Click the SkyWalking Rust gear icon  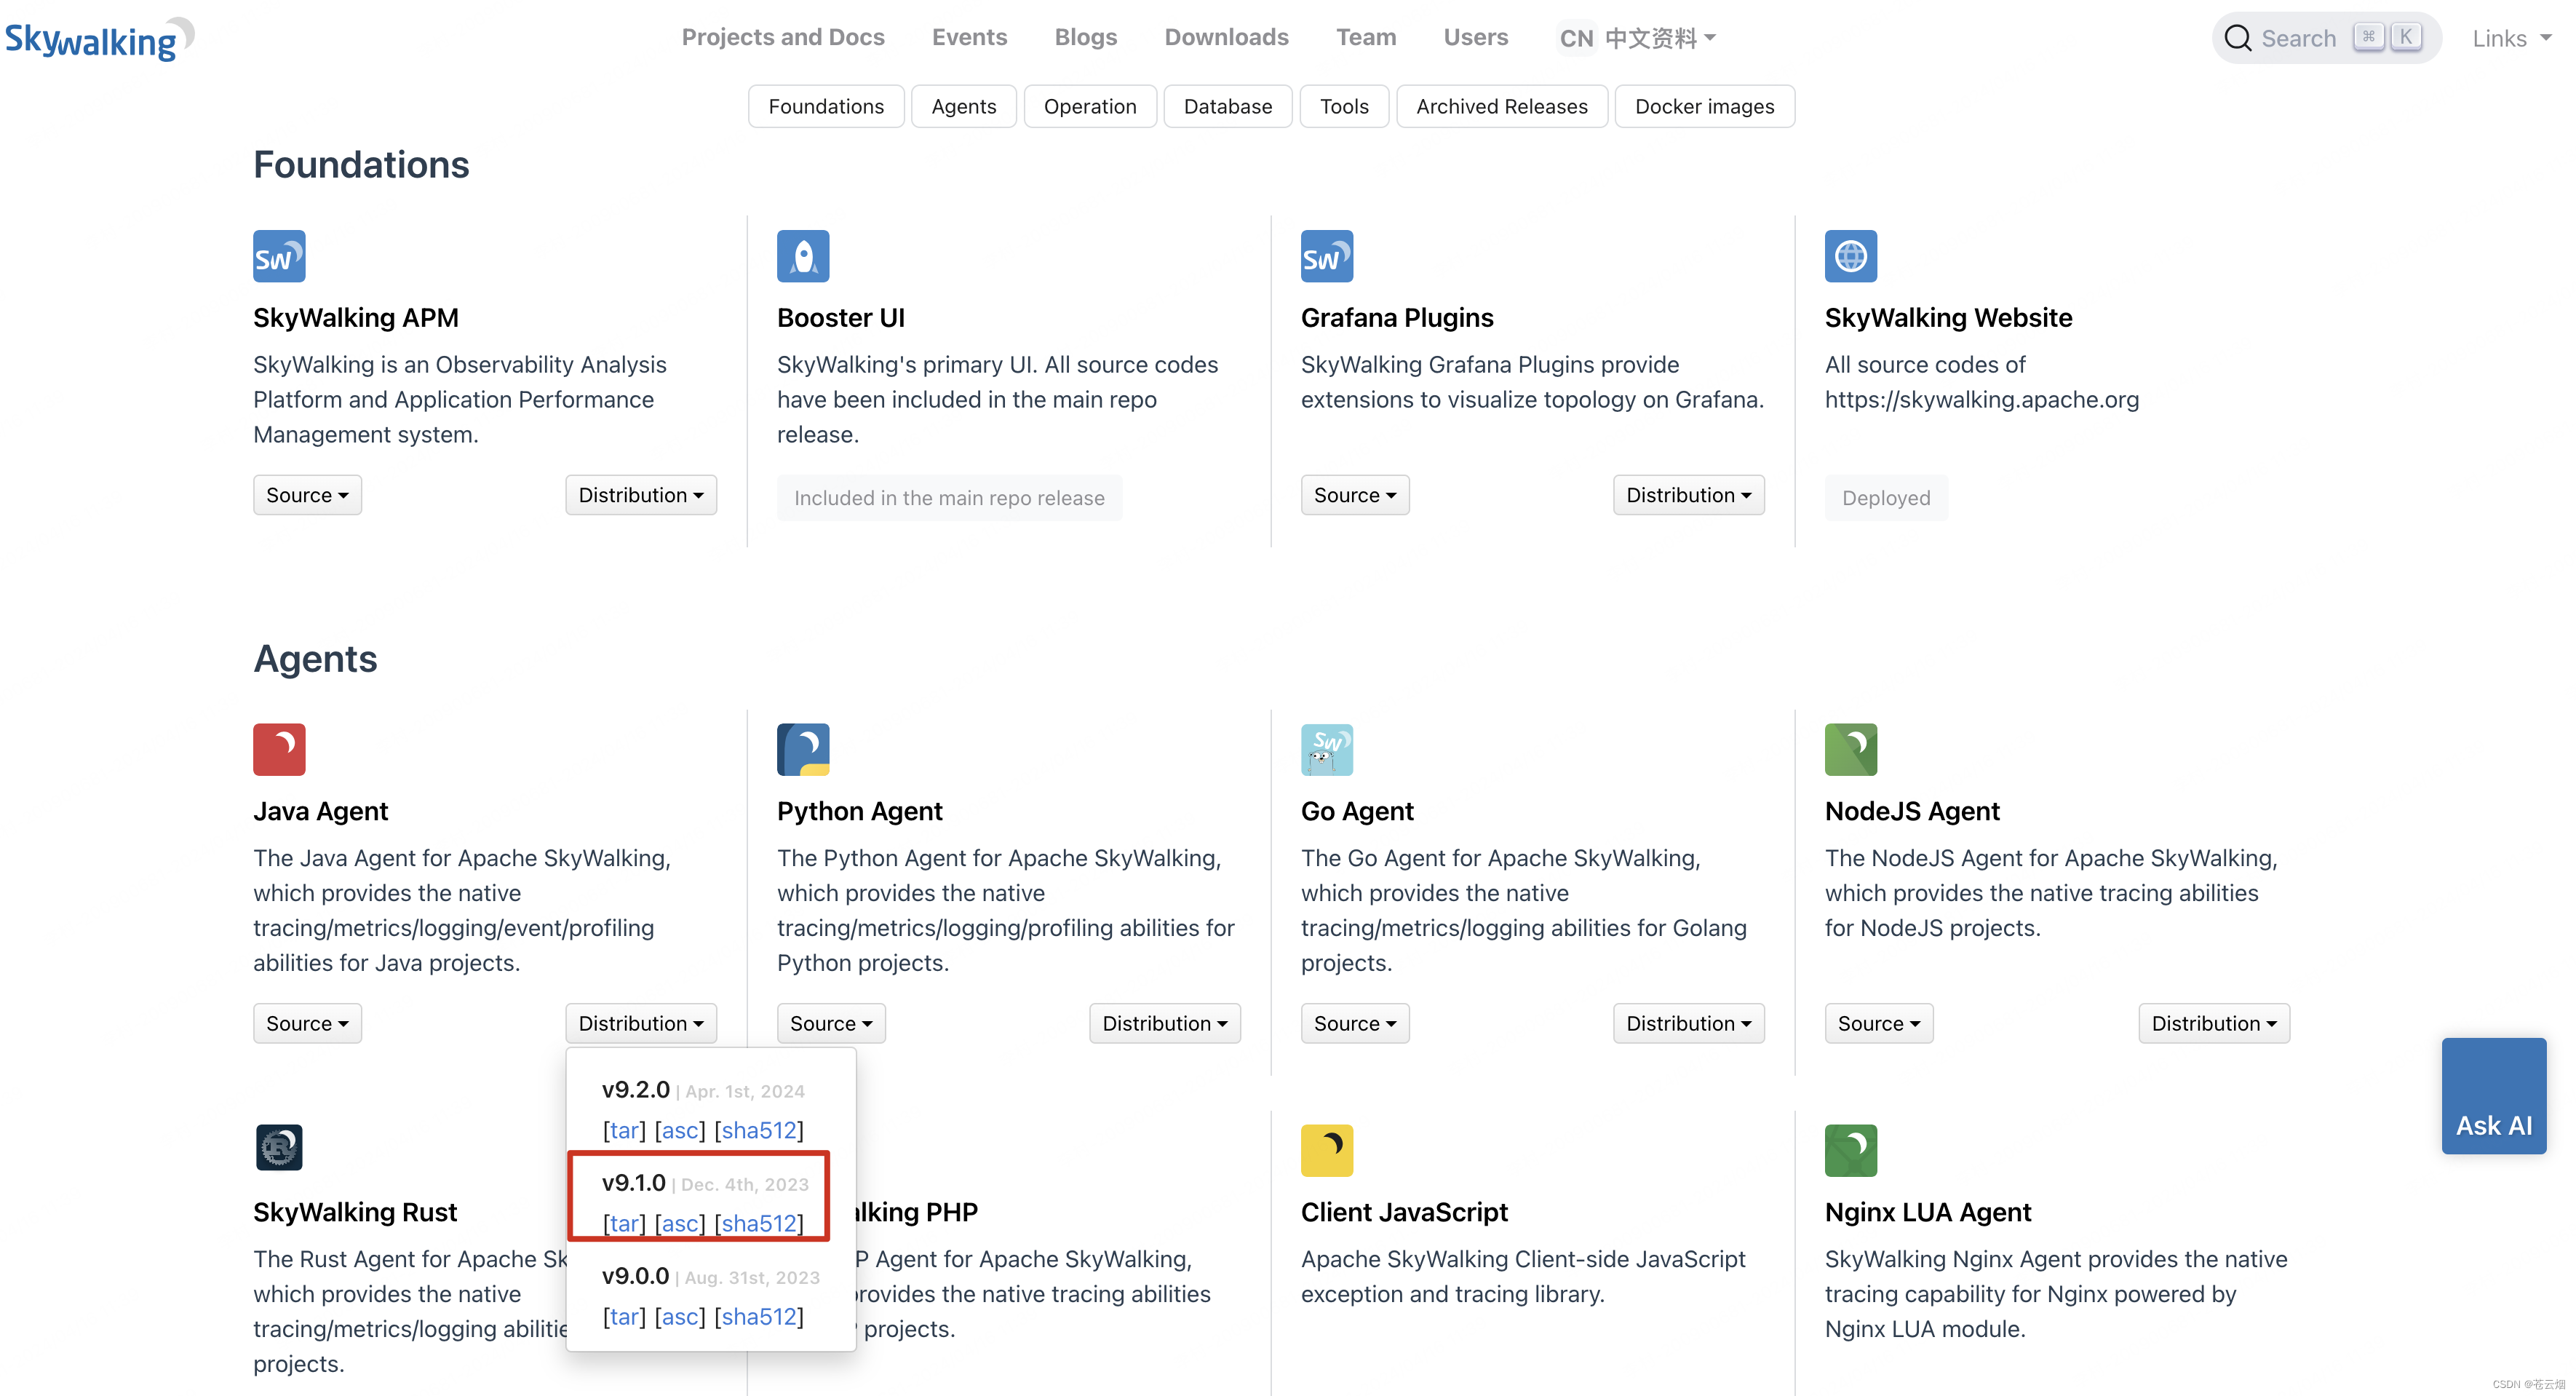279,1148
